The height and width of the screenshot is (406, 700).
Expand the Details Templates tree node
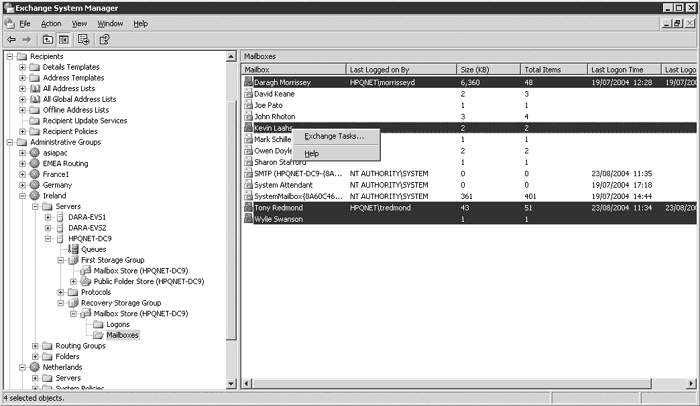(23, 67)
